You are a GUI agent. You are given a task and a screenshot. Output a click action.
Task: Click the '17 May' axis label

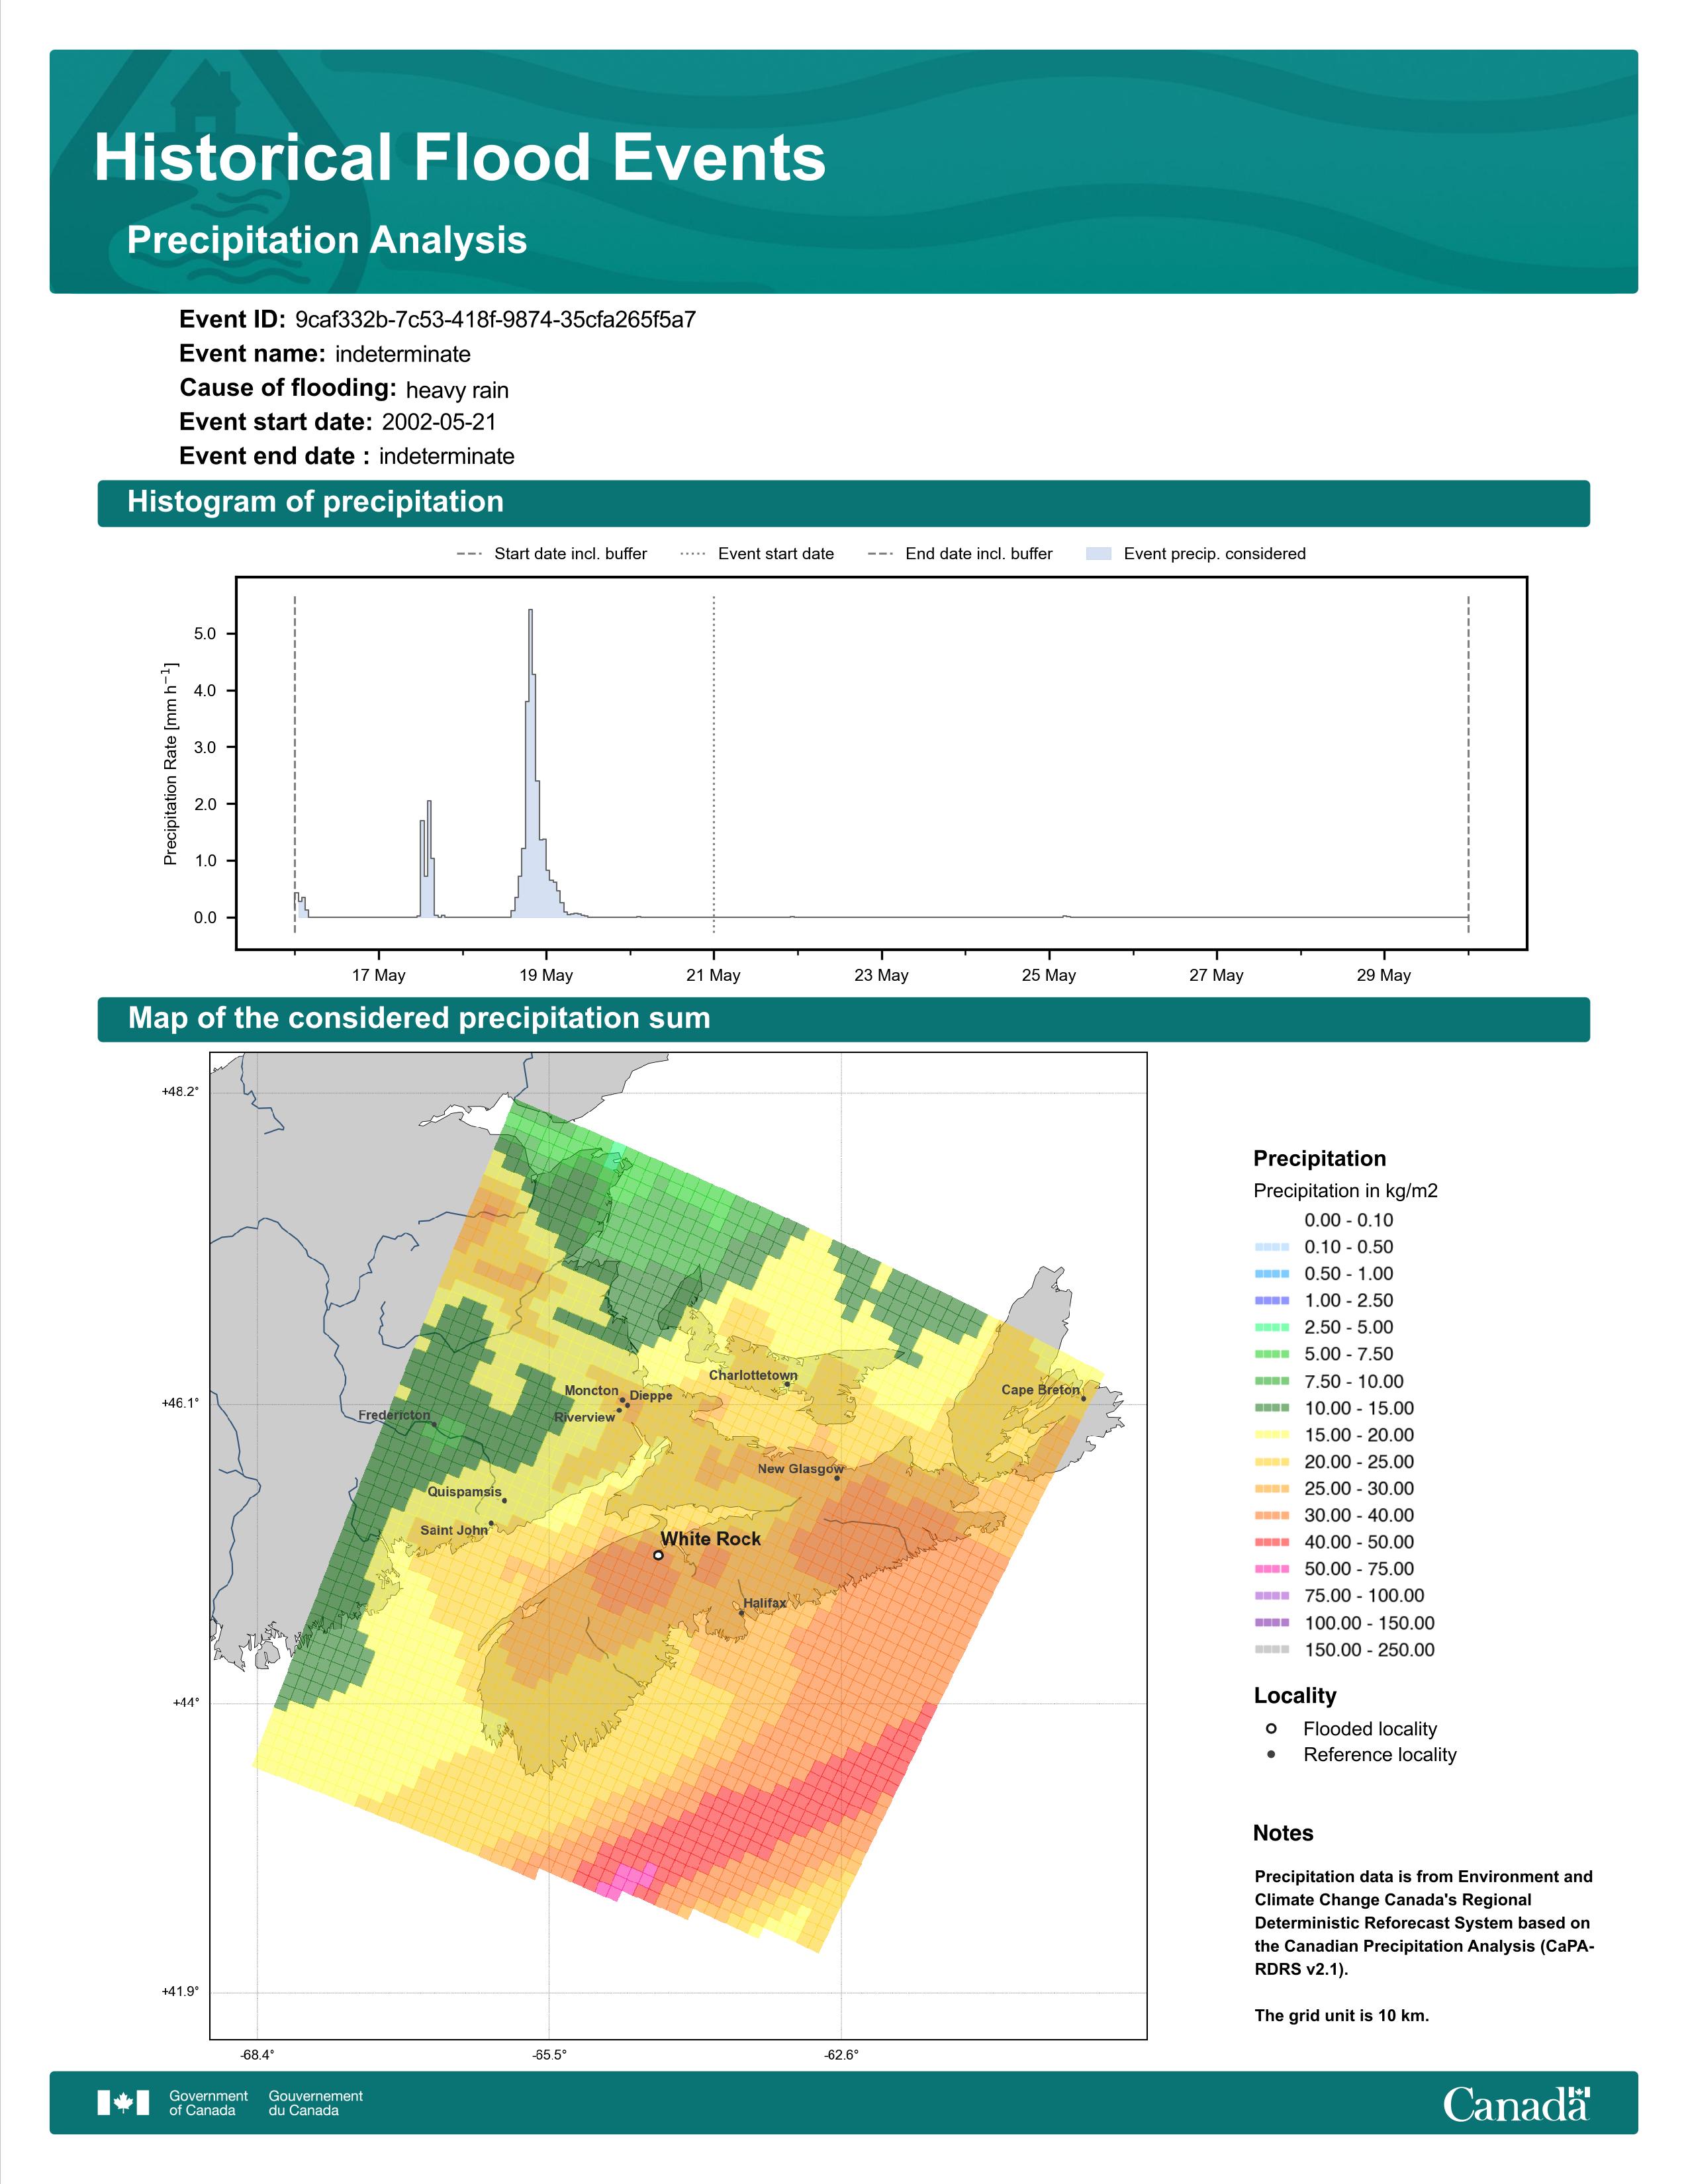pyautogui.click(x=378, y=975)
